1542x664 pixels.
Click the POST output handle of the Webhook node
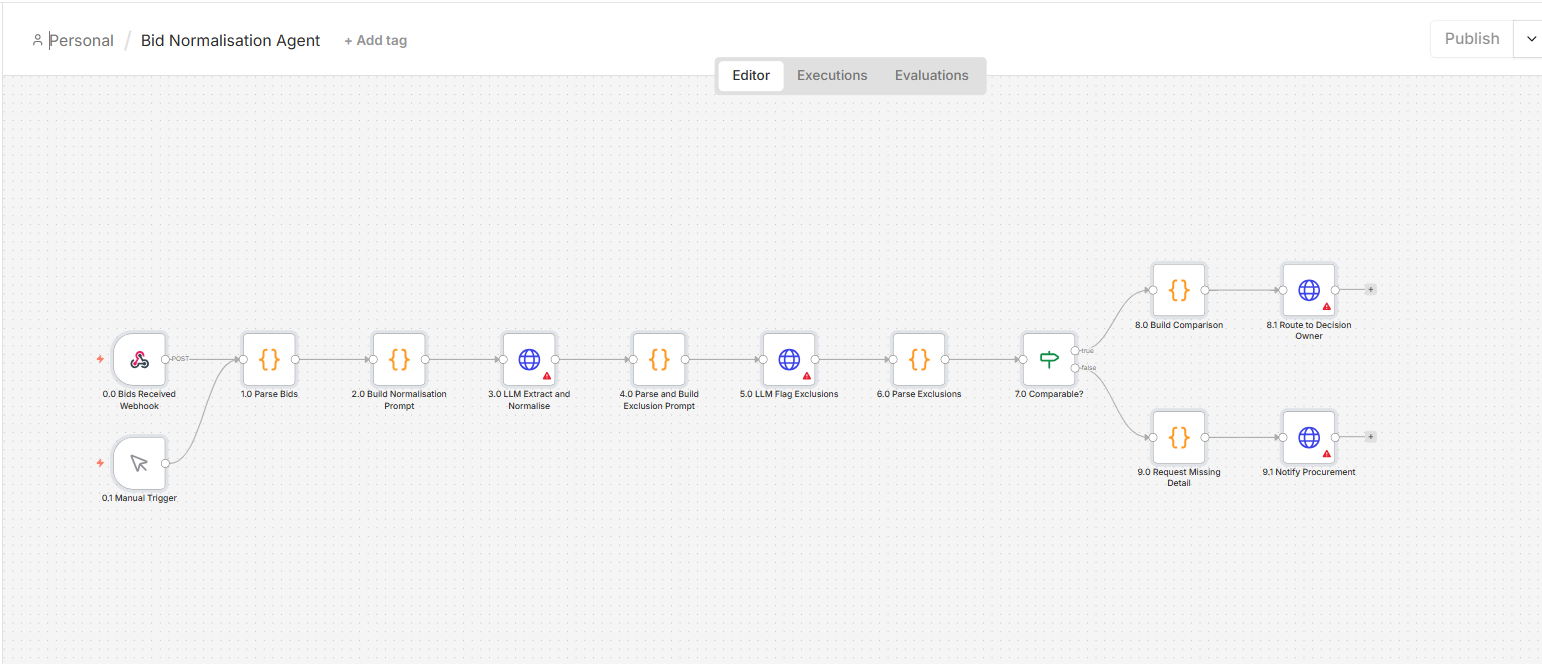(x=166, y=359)
